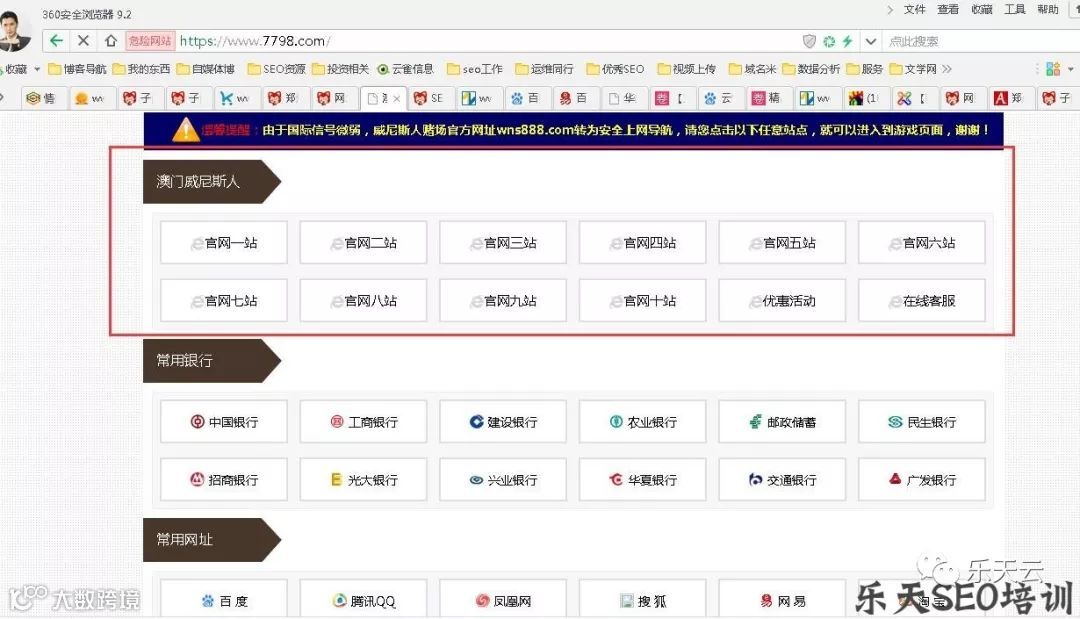Open 凤凰网 site link
The width and height of the screenshot is (1080, 619).
coord(503,599)
